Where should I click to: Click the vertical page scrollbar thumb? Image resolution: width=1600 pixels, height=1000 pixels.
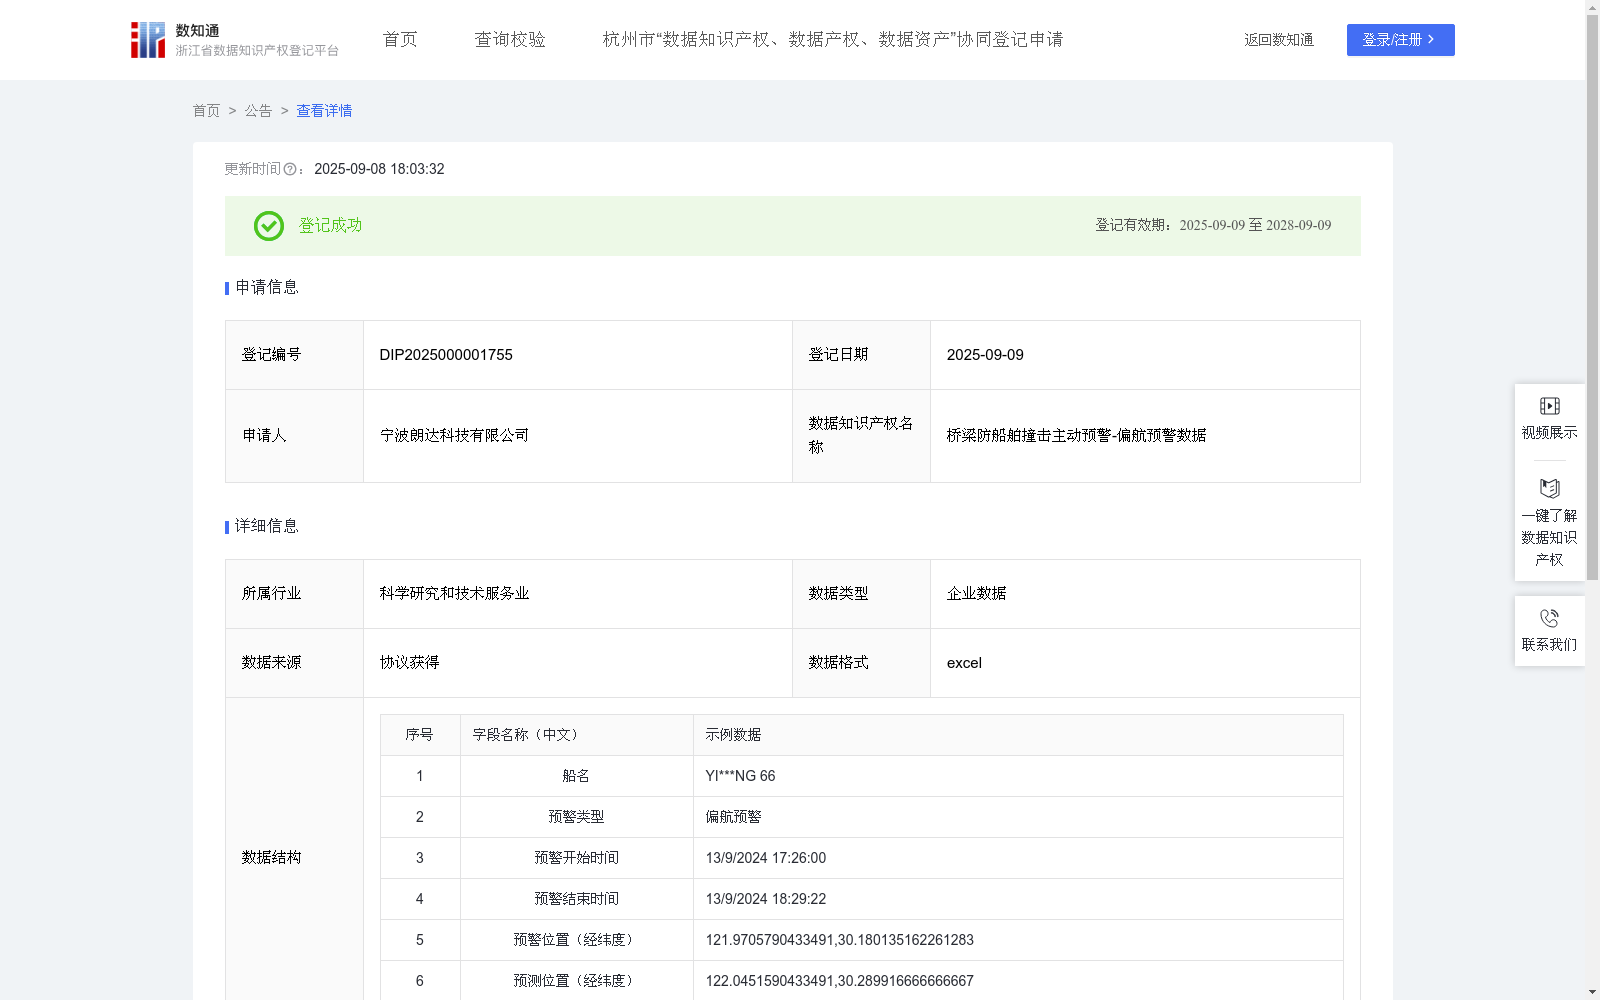coord(1593,298)
